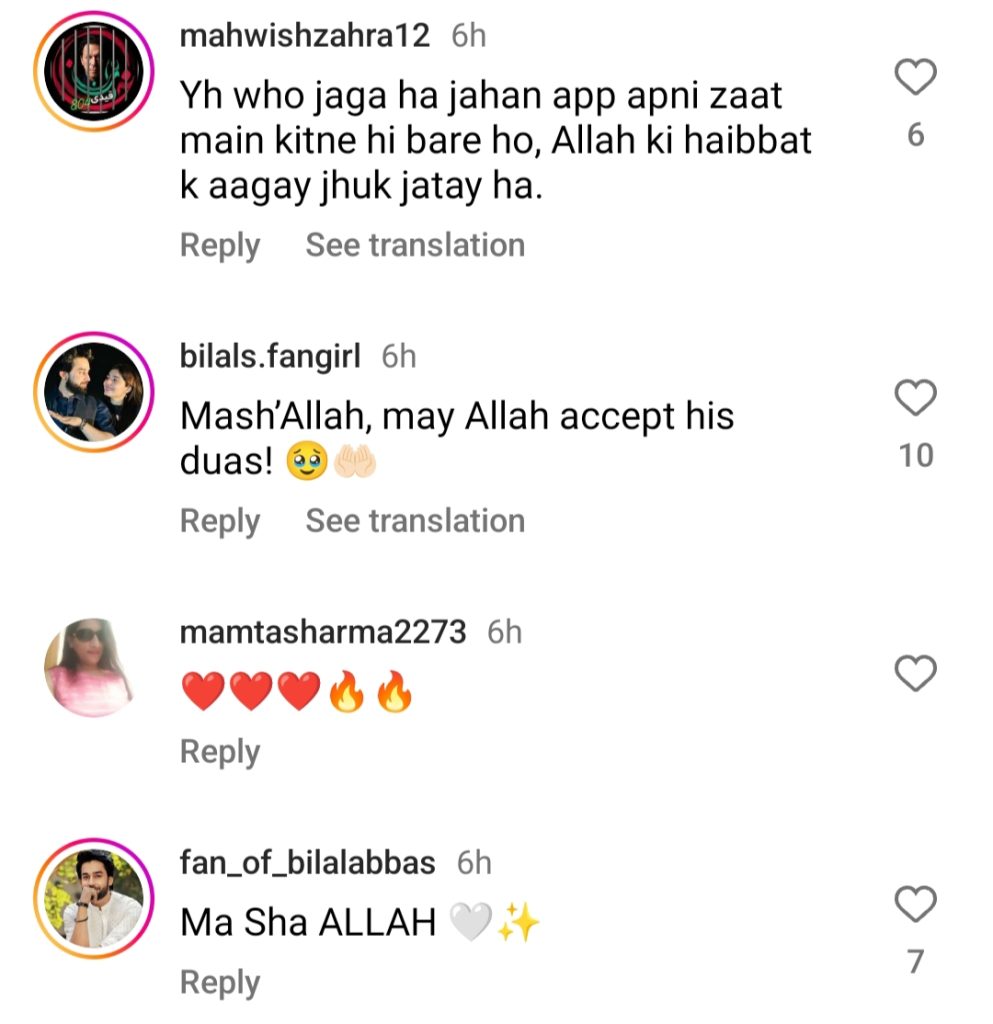Open the fan_of_bilalabbas username link
This screenshot has height=1024, width=993.
coord(307,863)
